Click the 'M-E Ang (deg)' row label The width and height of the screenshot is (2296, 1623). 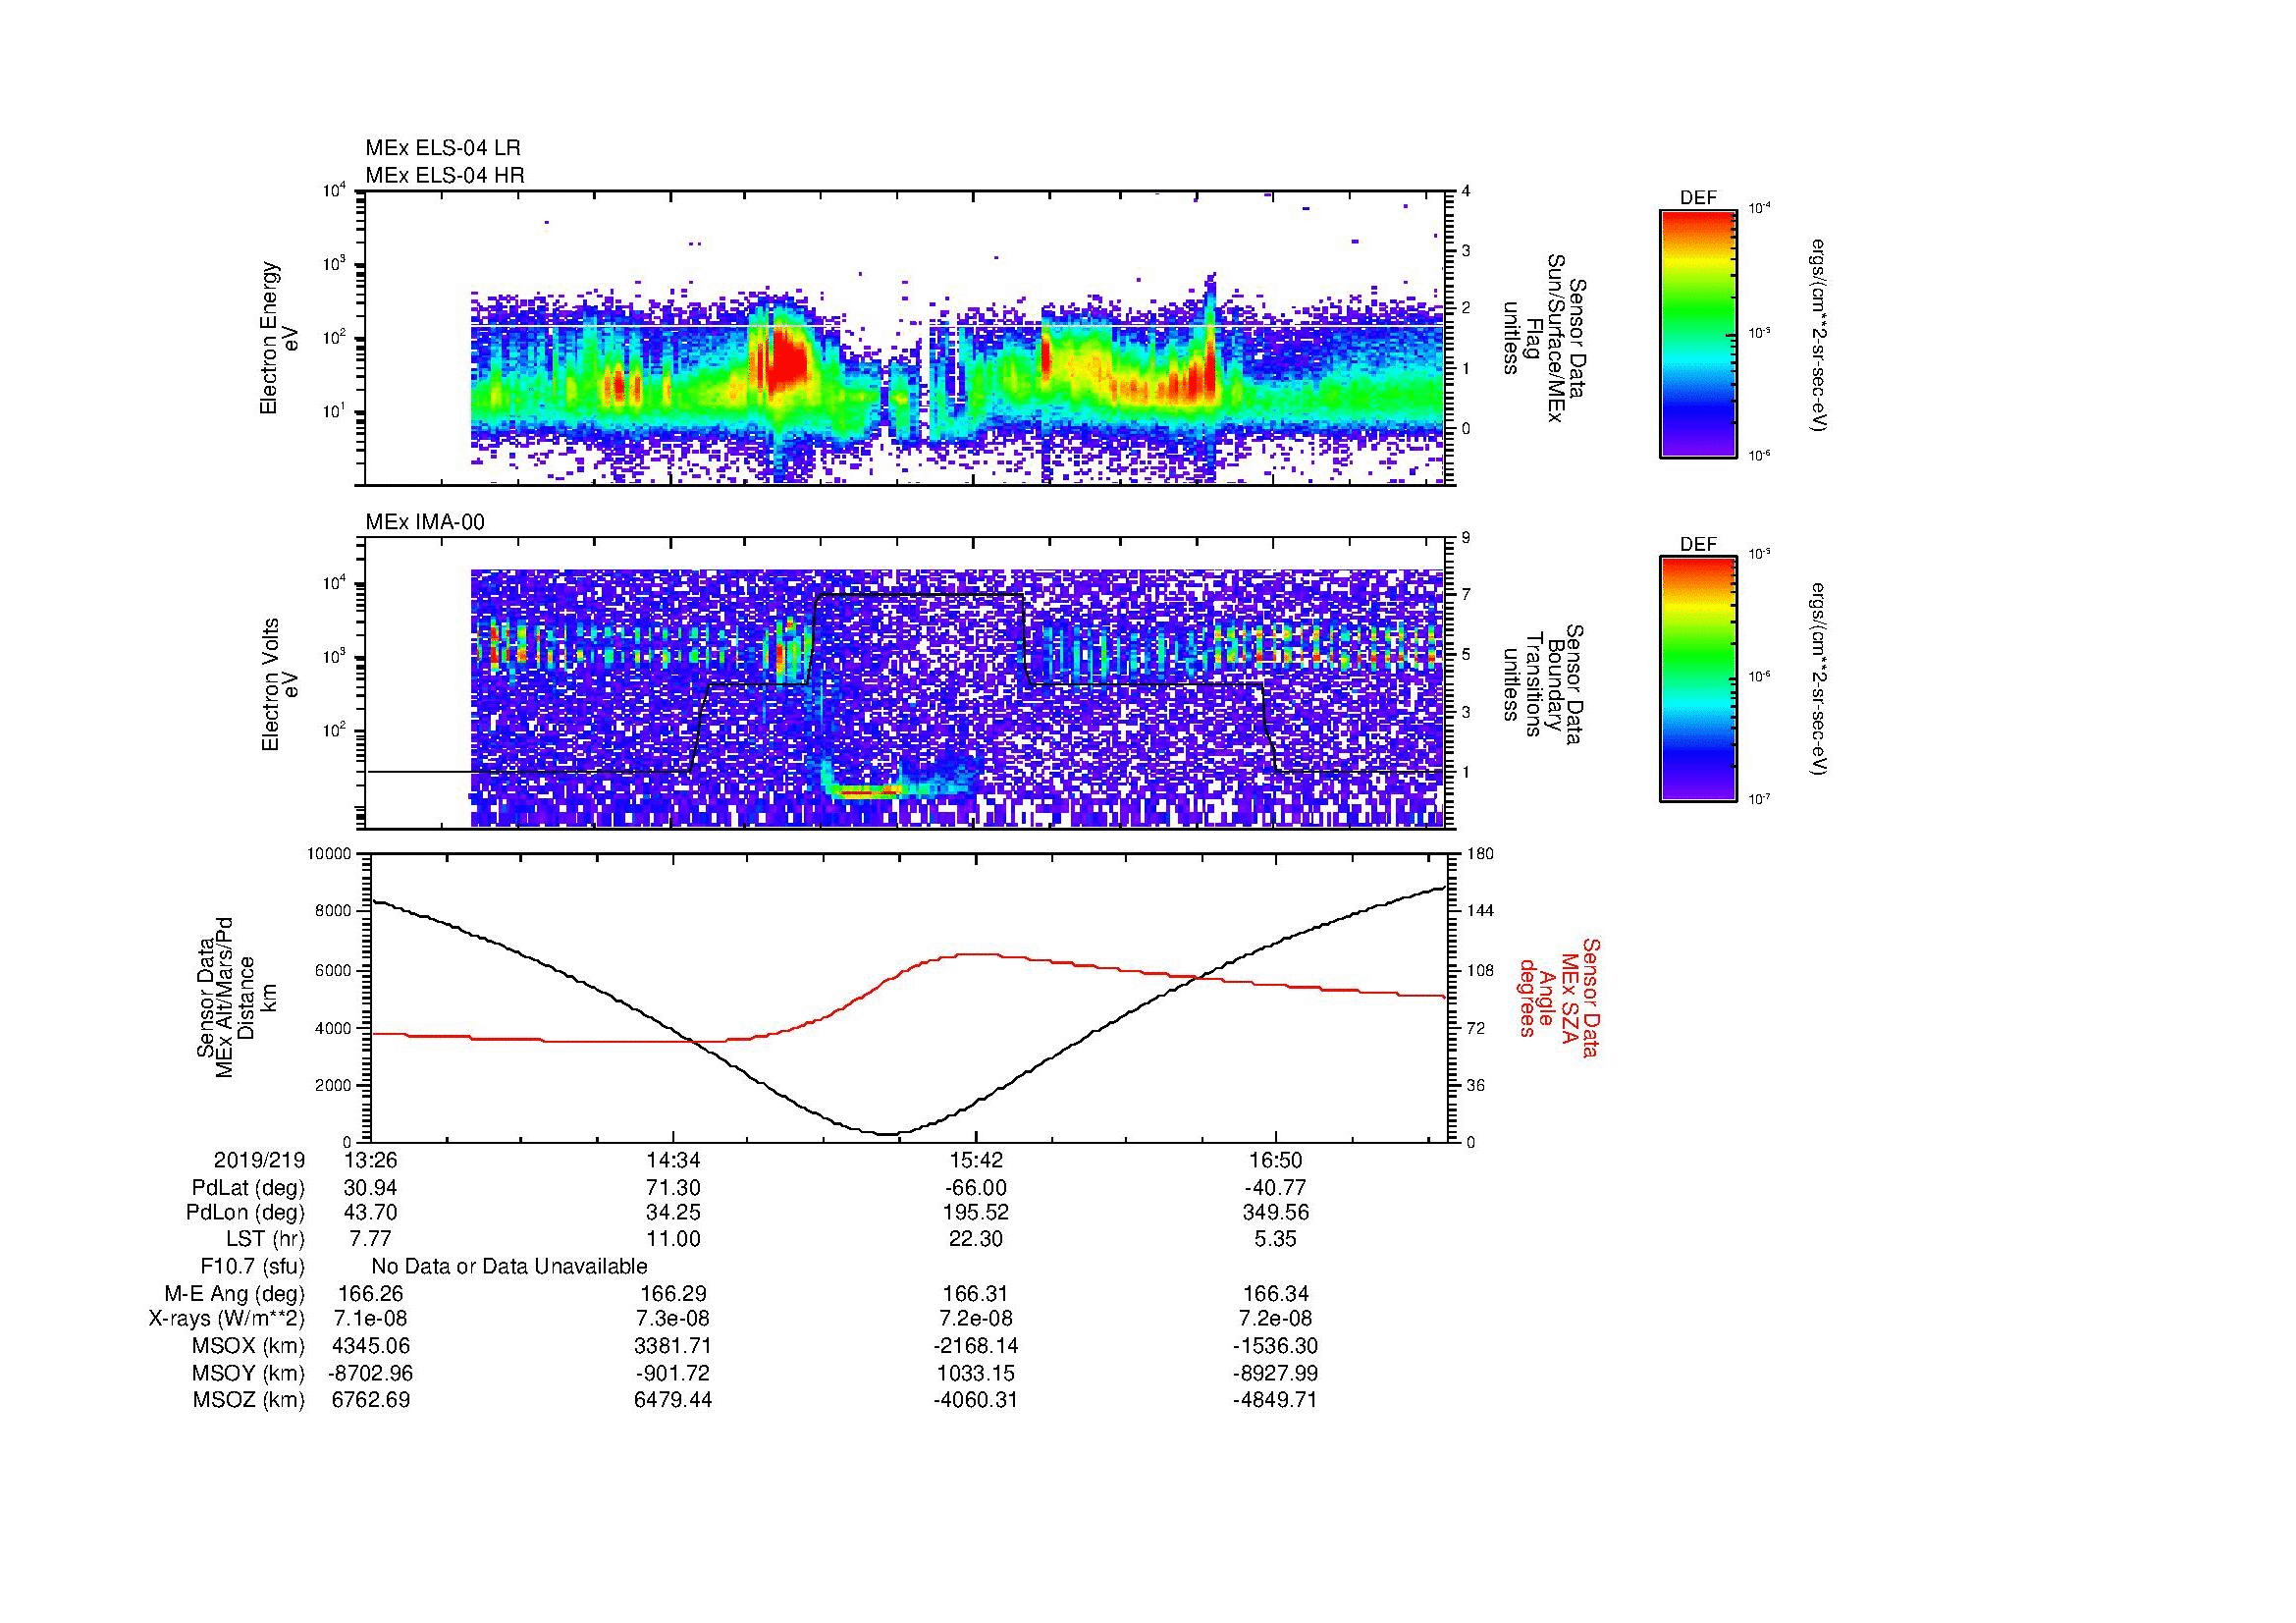[235, 1294]
